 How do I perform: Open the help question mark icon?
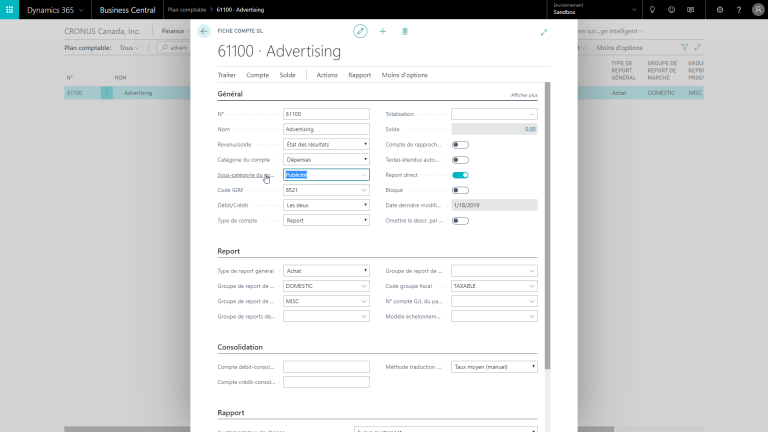point(739,10)
